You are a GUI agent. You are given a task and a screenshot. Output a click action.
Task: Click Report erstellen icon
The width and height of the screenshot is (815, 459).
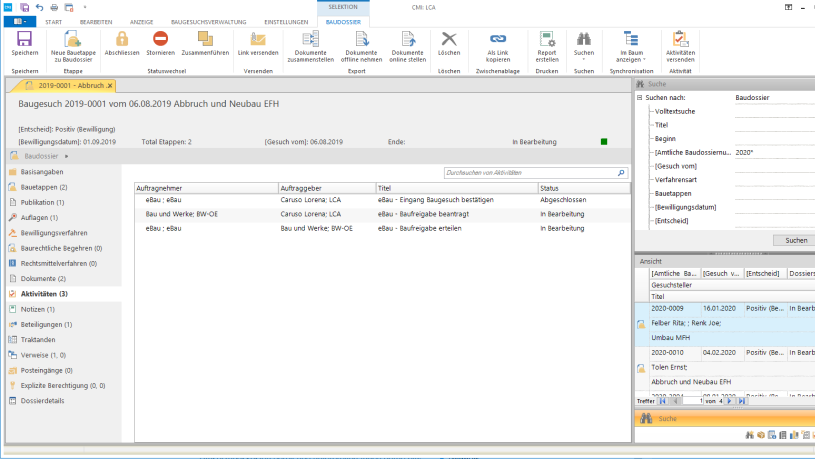pyautogui.click(x=547, y=42)
